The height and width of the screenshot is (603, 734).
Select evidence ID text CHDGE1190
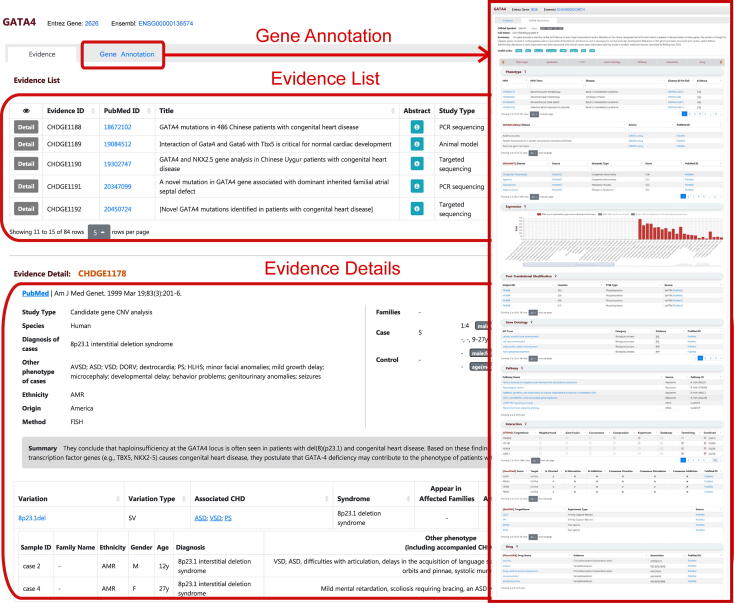click(64, 164)
